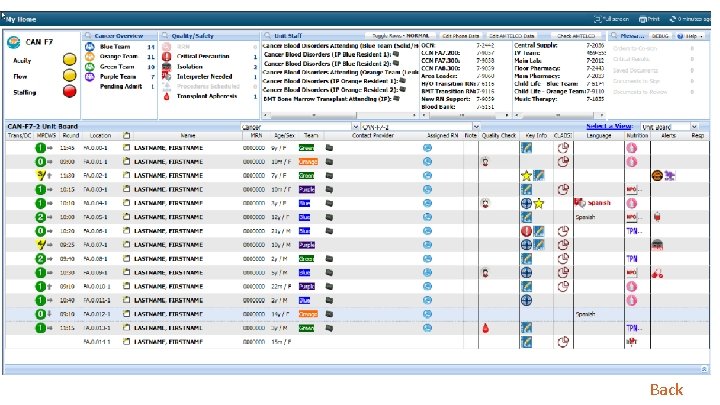Click Purple team tag in FA.0.03-1 row
Image resolution: width=720 pixels, height=405 pixels.
307,189
